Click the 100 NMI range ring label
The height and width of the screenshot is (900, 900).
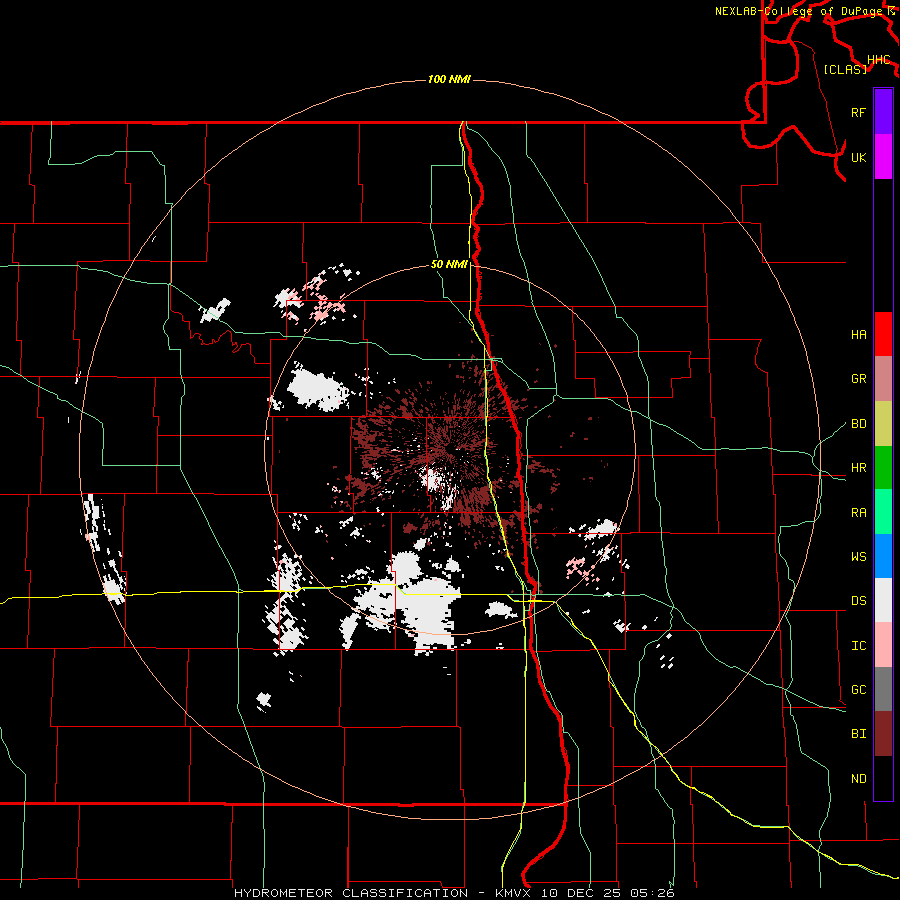449,79
